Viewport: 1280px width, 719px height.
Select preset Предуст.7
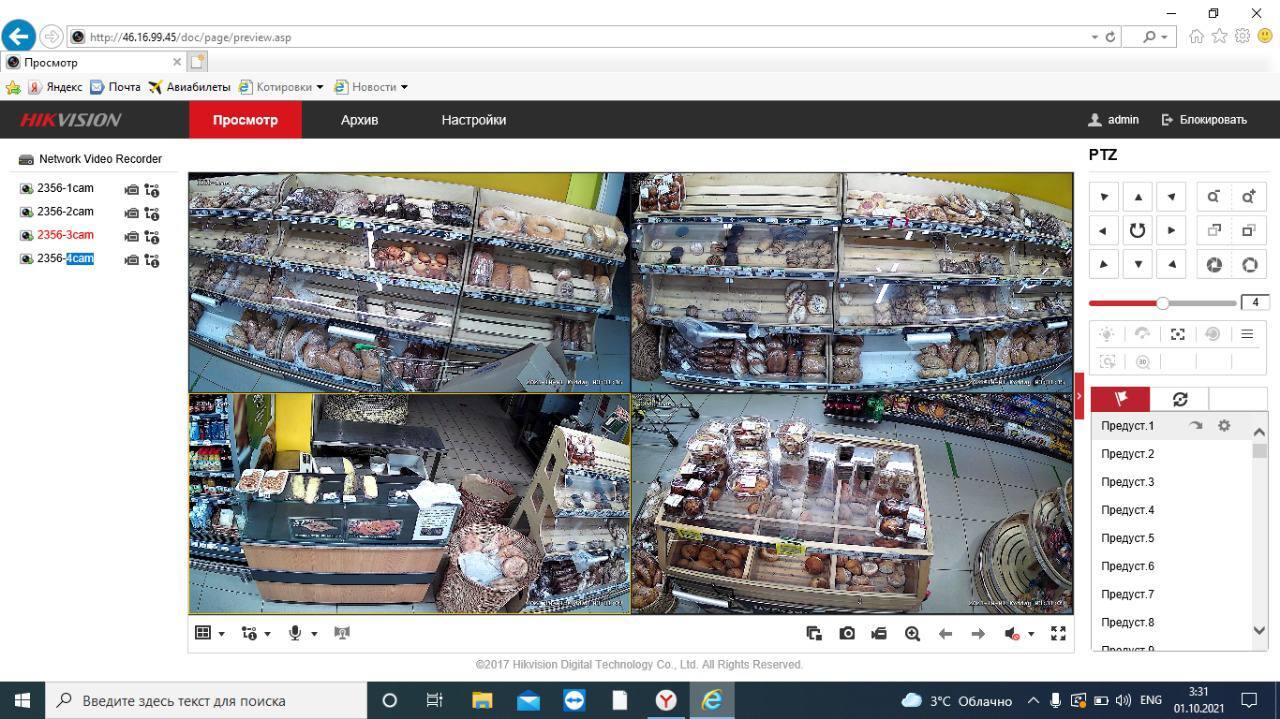[1128, 594]
